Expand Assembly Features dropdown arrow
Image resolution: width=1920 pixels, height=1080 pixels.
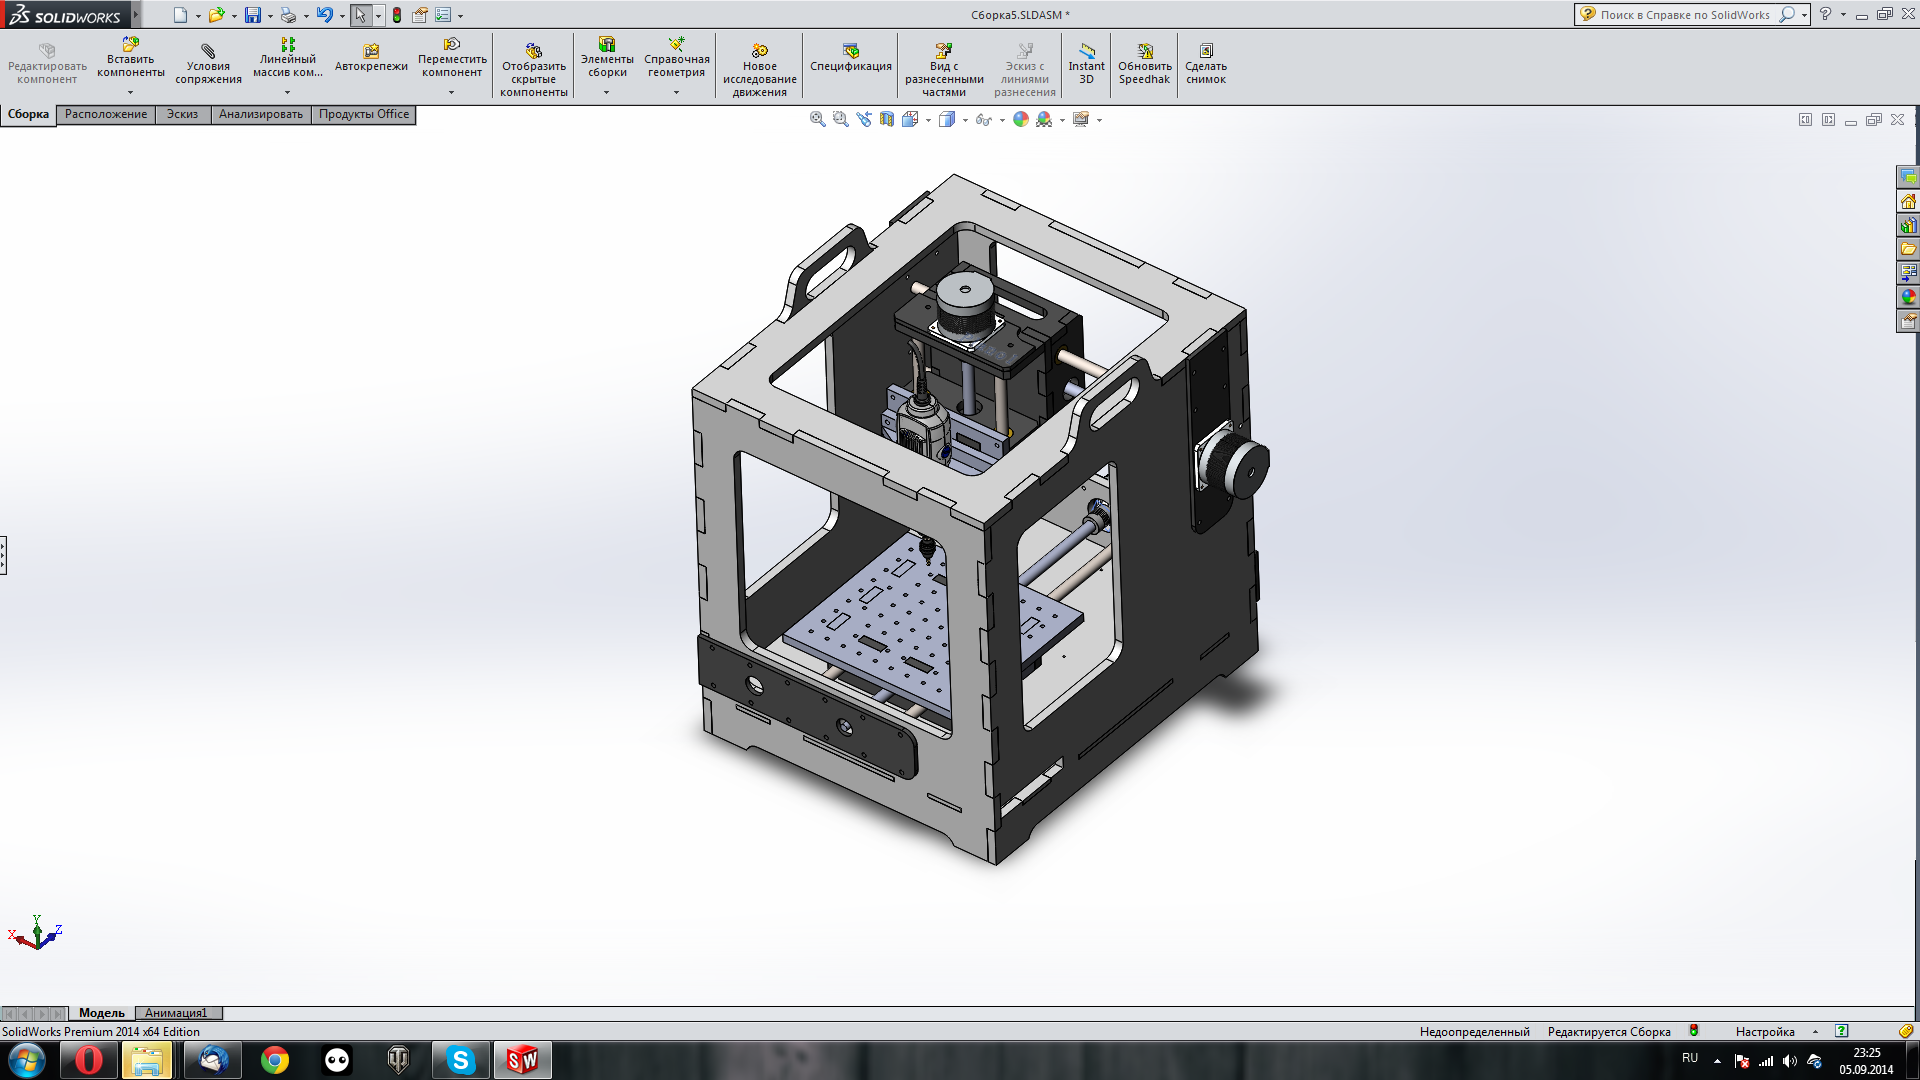tap(606, 93)
